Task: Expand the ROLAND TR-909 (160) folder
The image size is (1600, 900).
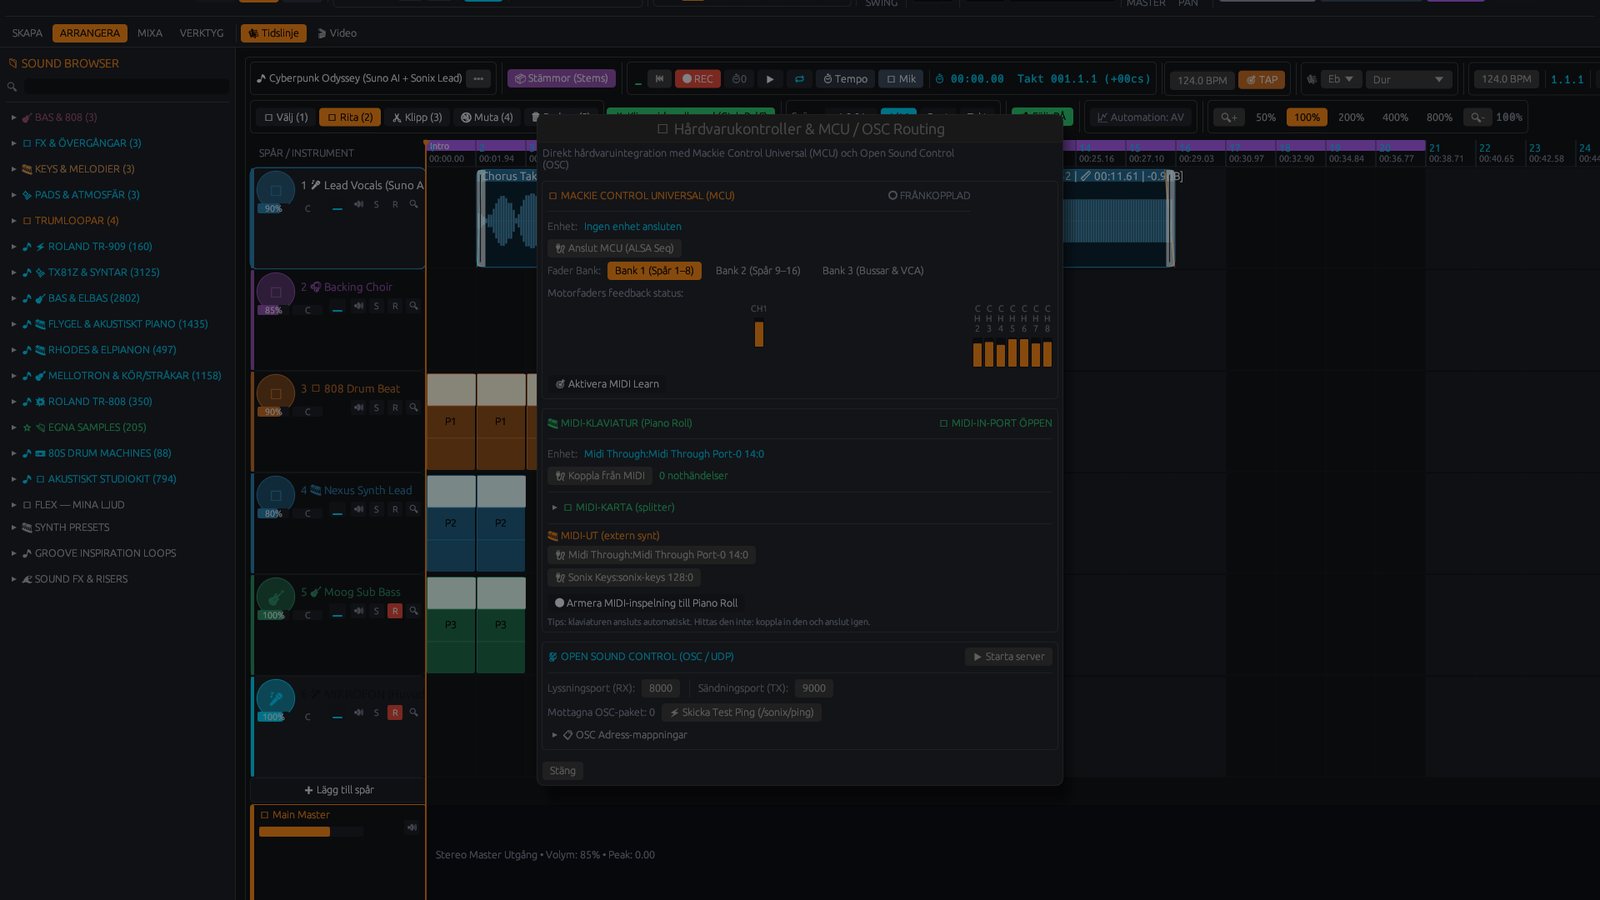Action: pyautogui.click(x=14, y=246)
